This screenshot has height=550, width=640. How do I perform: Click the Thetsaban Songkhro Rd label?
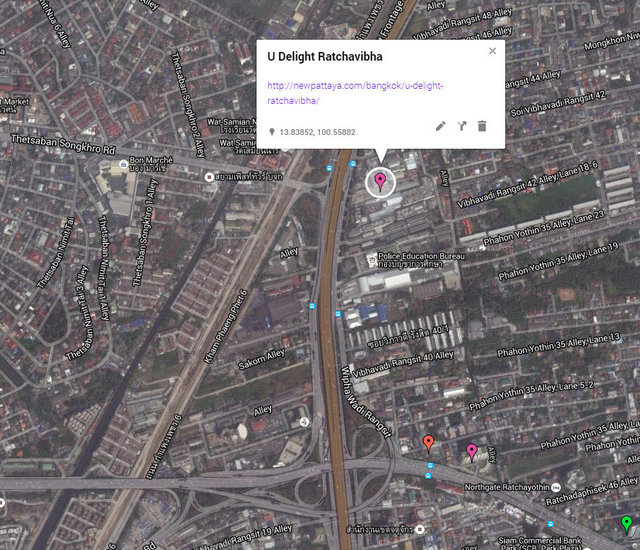63,144
